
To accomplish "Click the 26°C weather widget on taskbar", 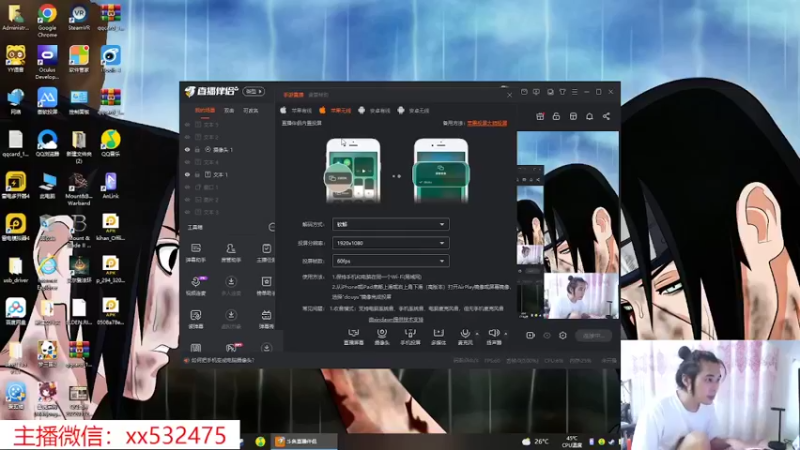I will pos(536,441).
